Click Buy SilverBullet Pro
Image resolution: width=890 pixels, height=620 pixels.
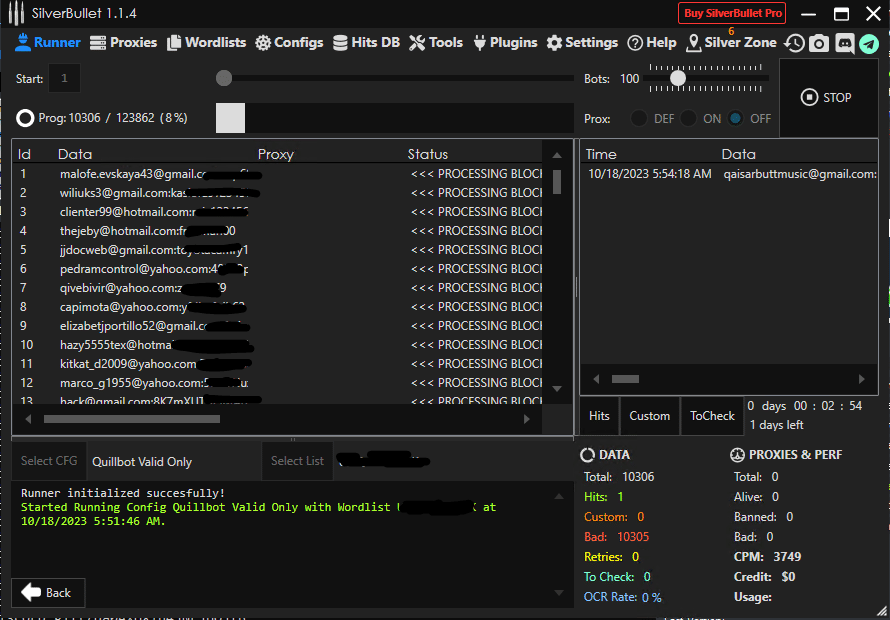point(732,14)
